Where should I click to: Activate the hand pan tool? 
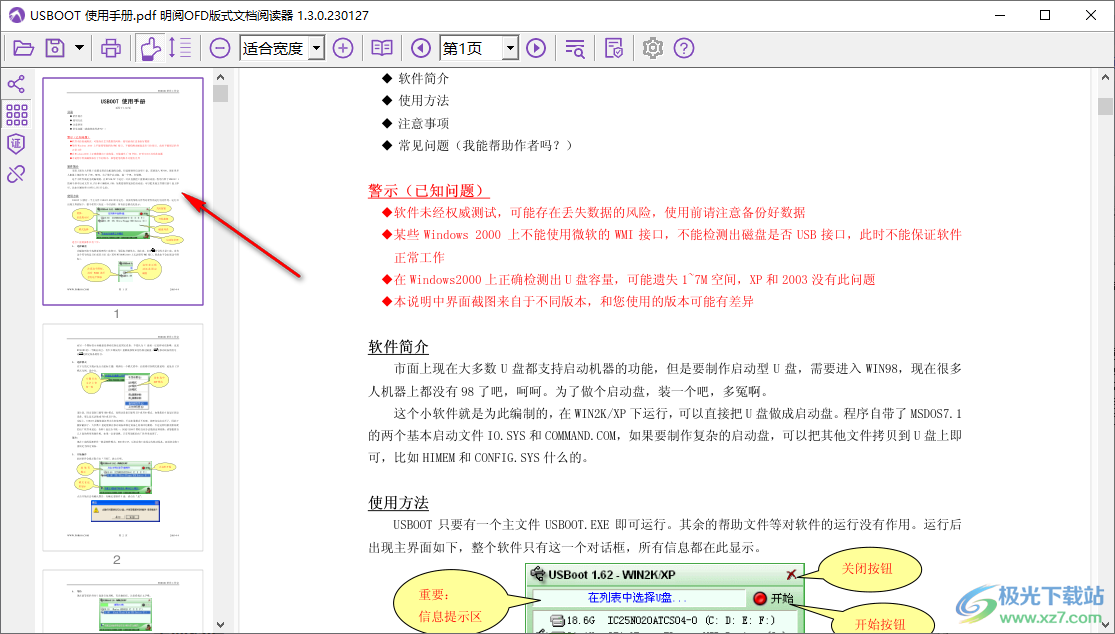pyautogui.click(x=150, y=48)
